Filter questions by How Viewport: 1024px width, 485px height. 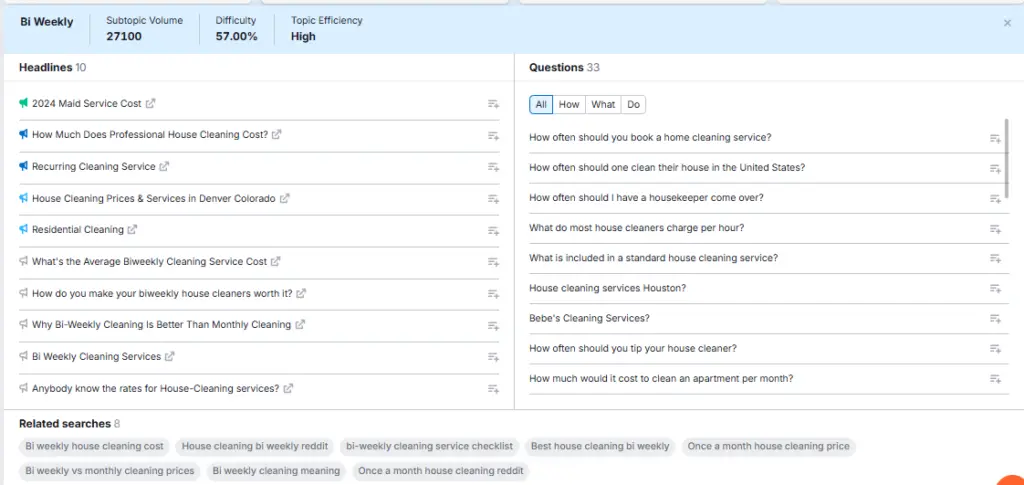click(569, 105)
